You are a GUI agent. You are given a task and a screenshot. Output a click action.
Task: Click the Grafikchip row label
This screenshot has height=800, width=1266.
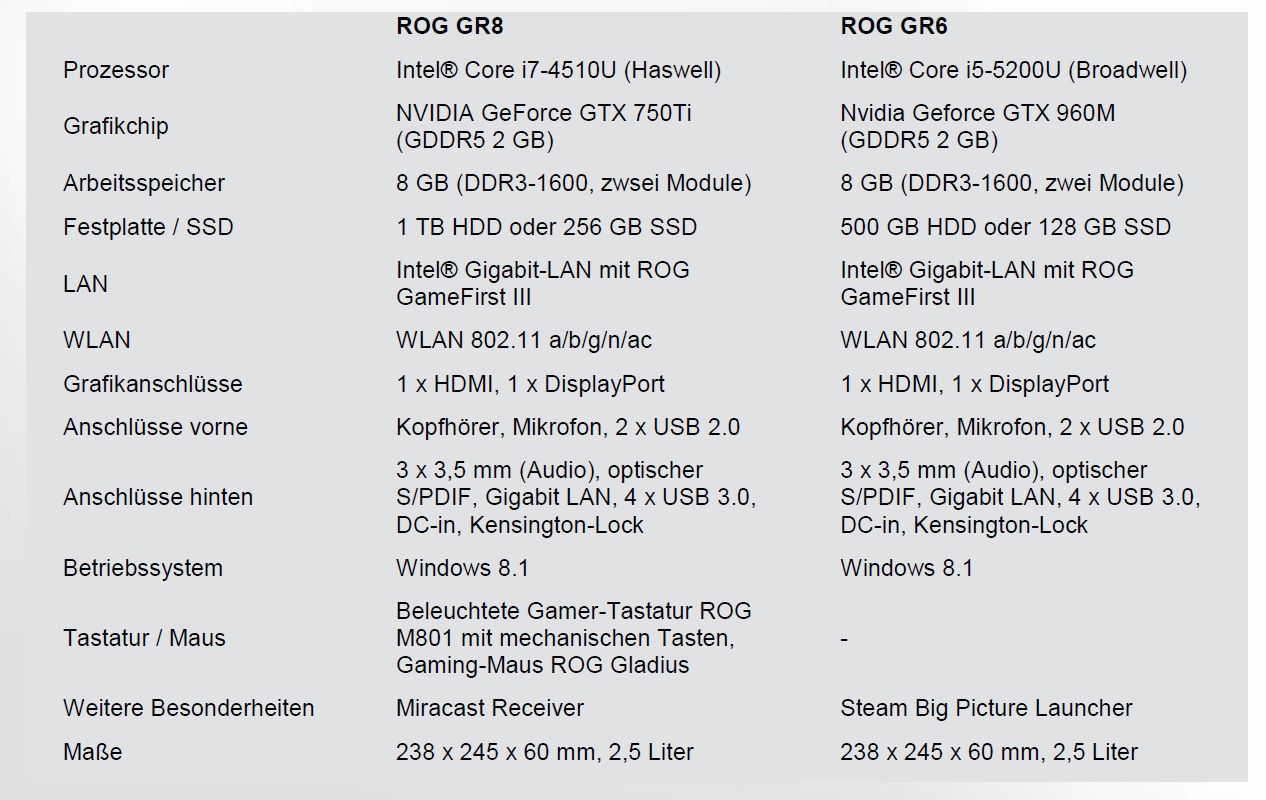[115, 126]
